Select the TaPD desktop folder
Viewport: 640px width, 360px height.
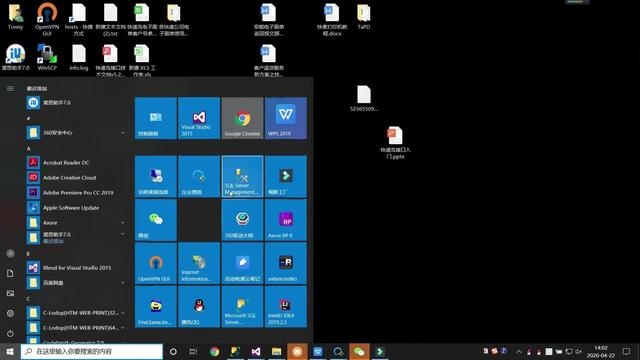click(364, 16)
